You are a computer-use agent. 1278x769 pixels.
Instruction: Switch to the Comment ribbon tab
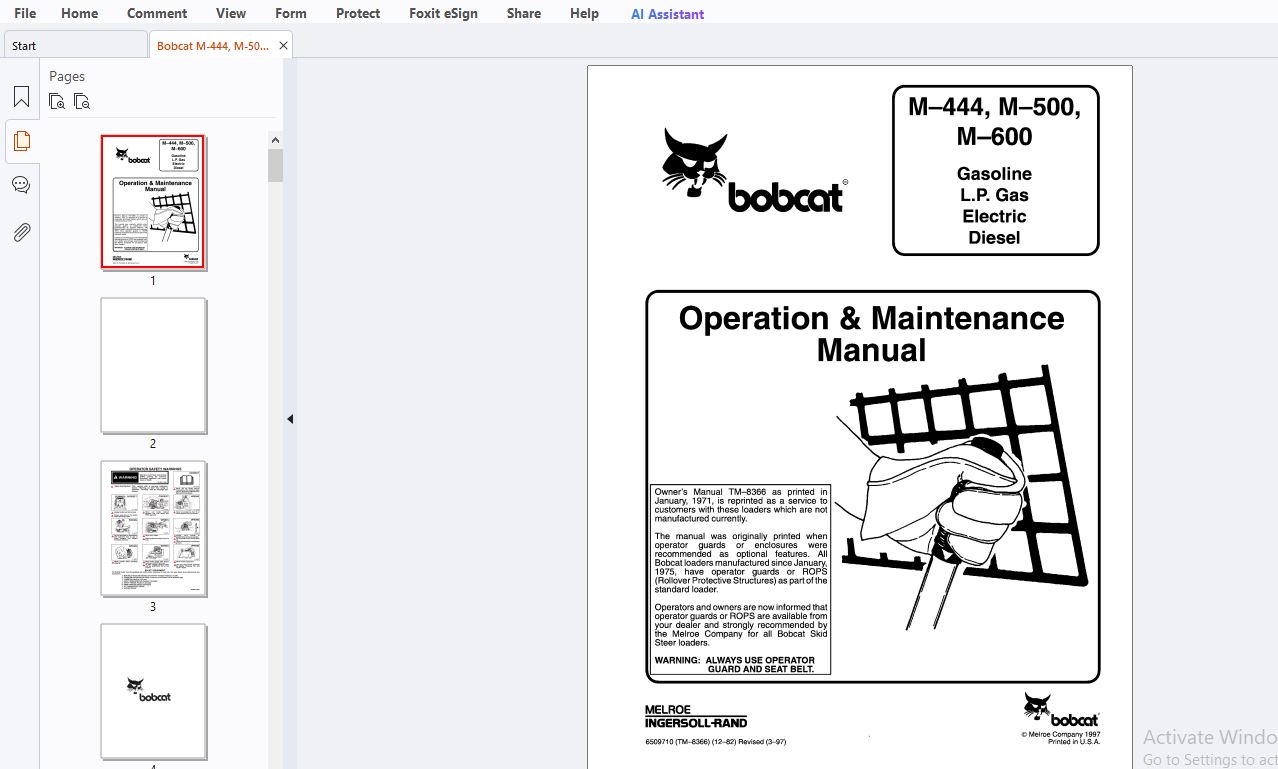157,13
